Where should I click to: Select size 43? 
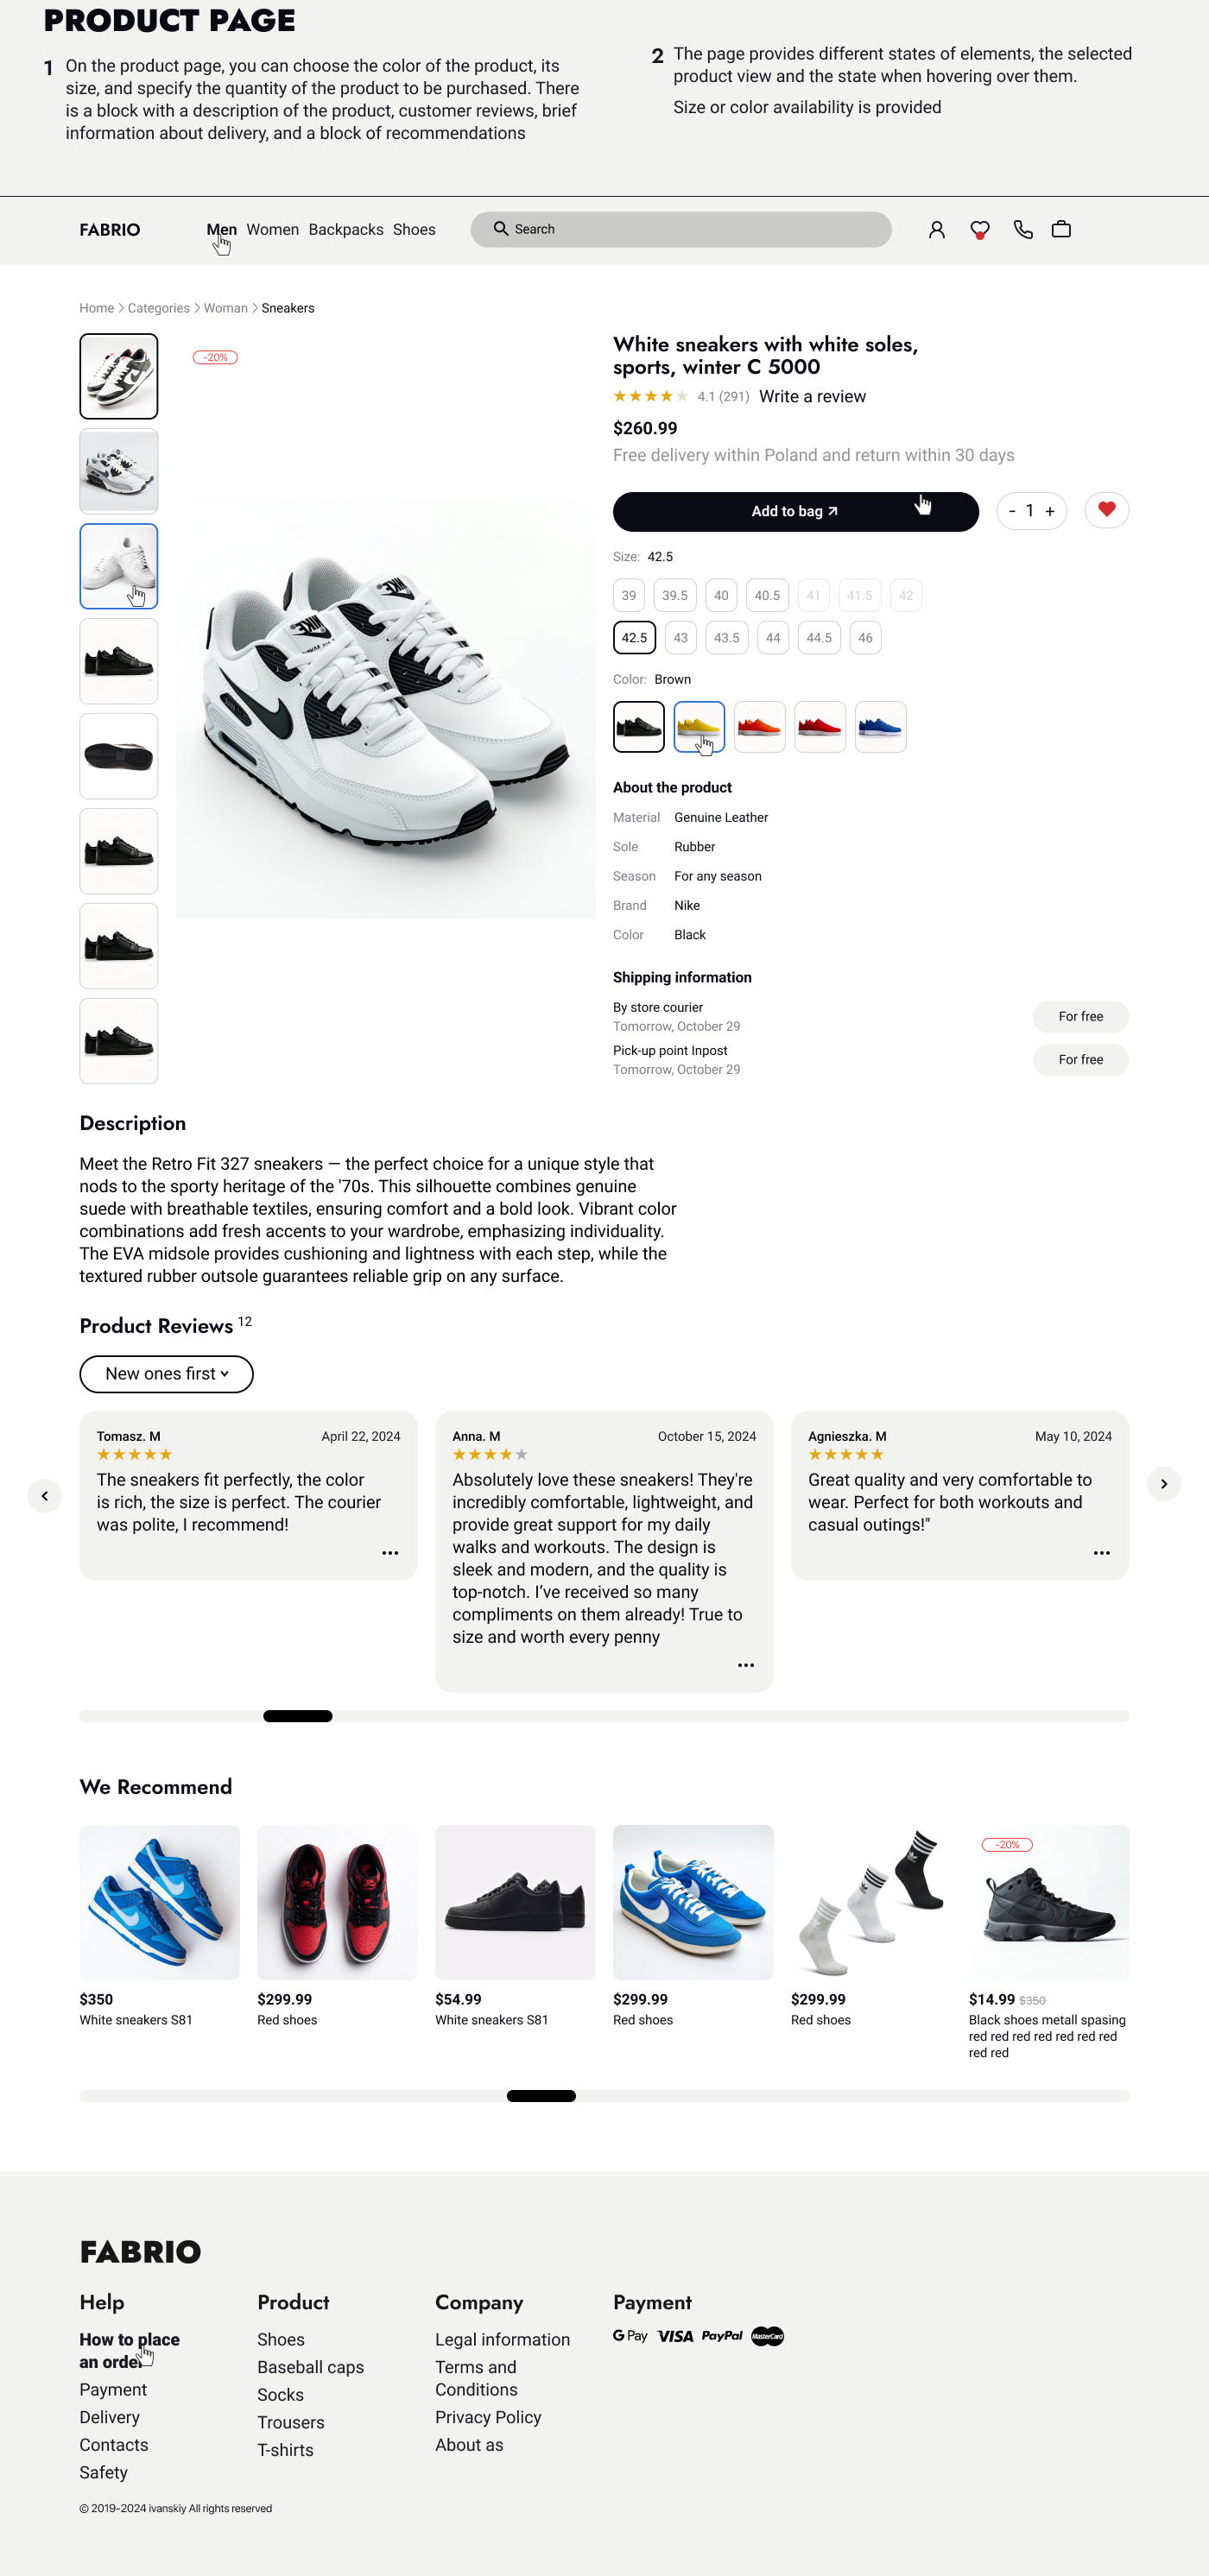pos(680,638)
